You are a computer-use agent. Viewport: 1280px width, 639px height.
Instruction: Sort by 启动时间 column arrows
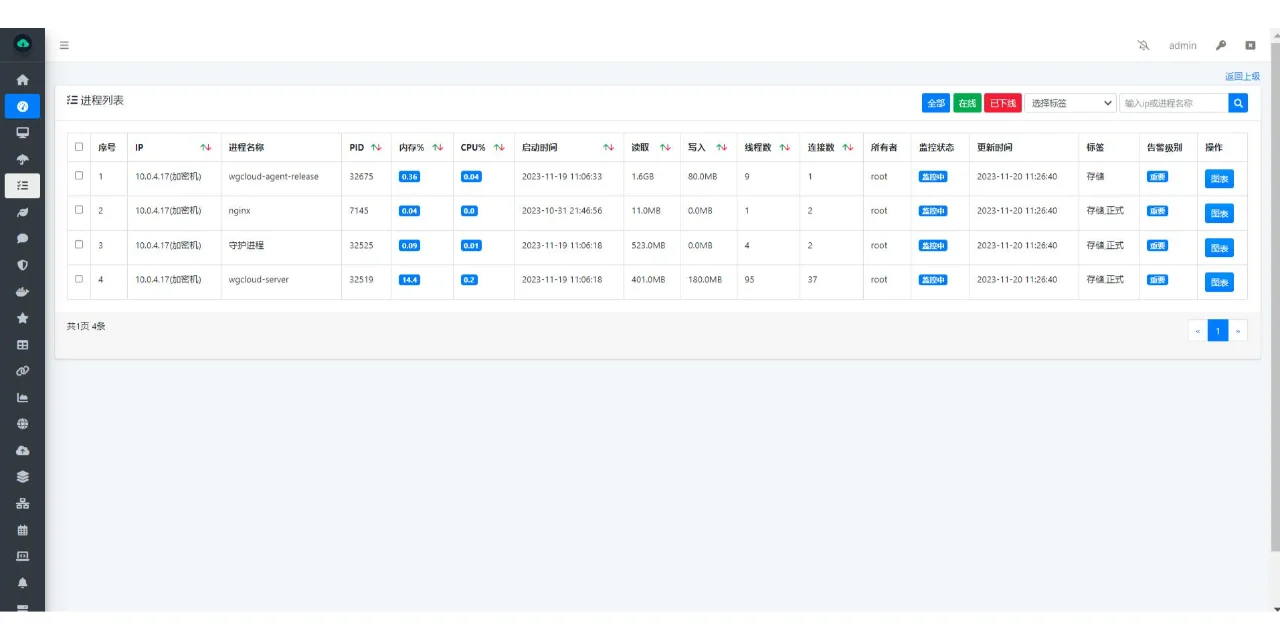pos(608,148)
